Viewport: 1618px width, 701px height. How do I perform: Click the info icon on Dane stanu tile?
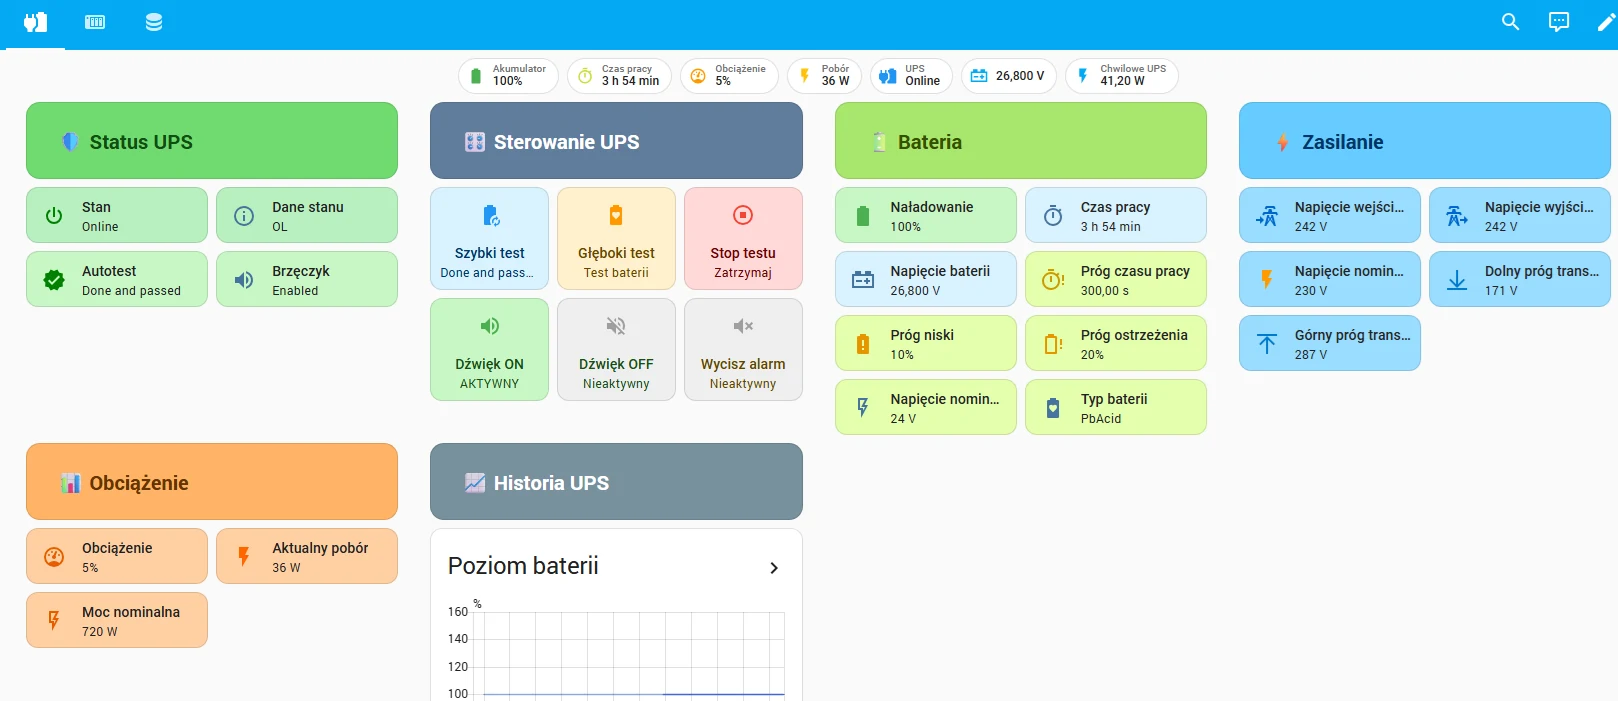tap(244, 215)
